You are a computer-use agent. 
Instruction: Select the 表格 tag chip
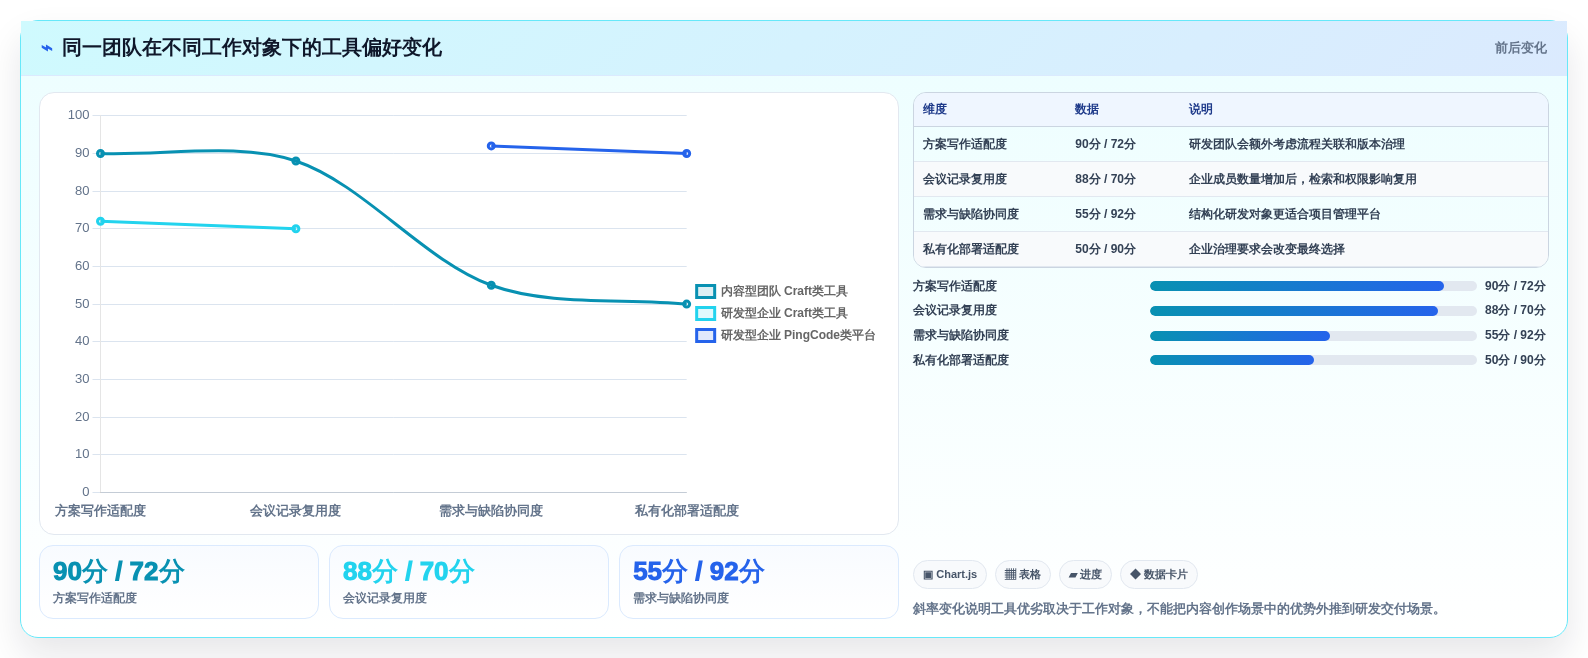(x=1023, y=575)
